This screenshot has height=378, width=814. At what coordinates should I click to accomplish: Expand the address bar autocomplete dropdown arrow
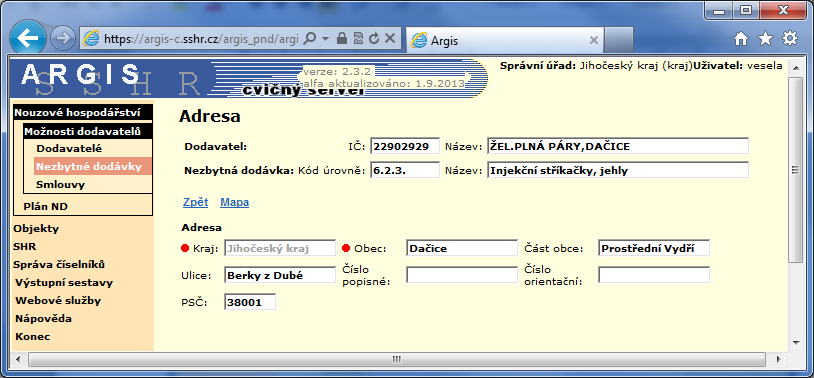325,39
